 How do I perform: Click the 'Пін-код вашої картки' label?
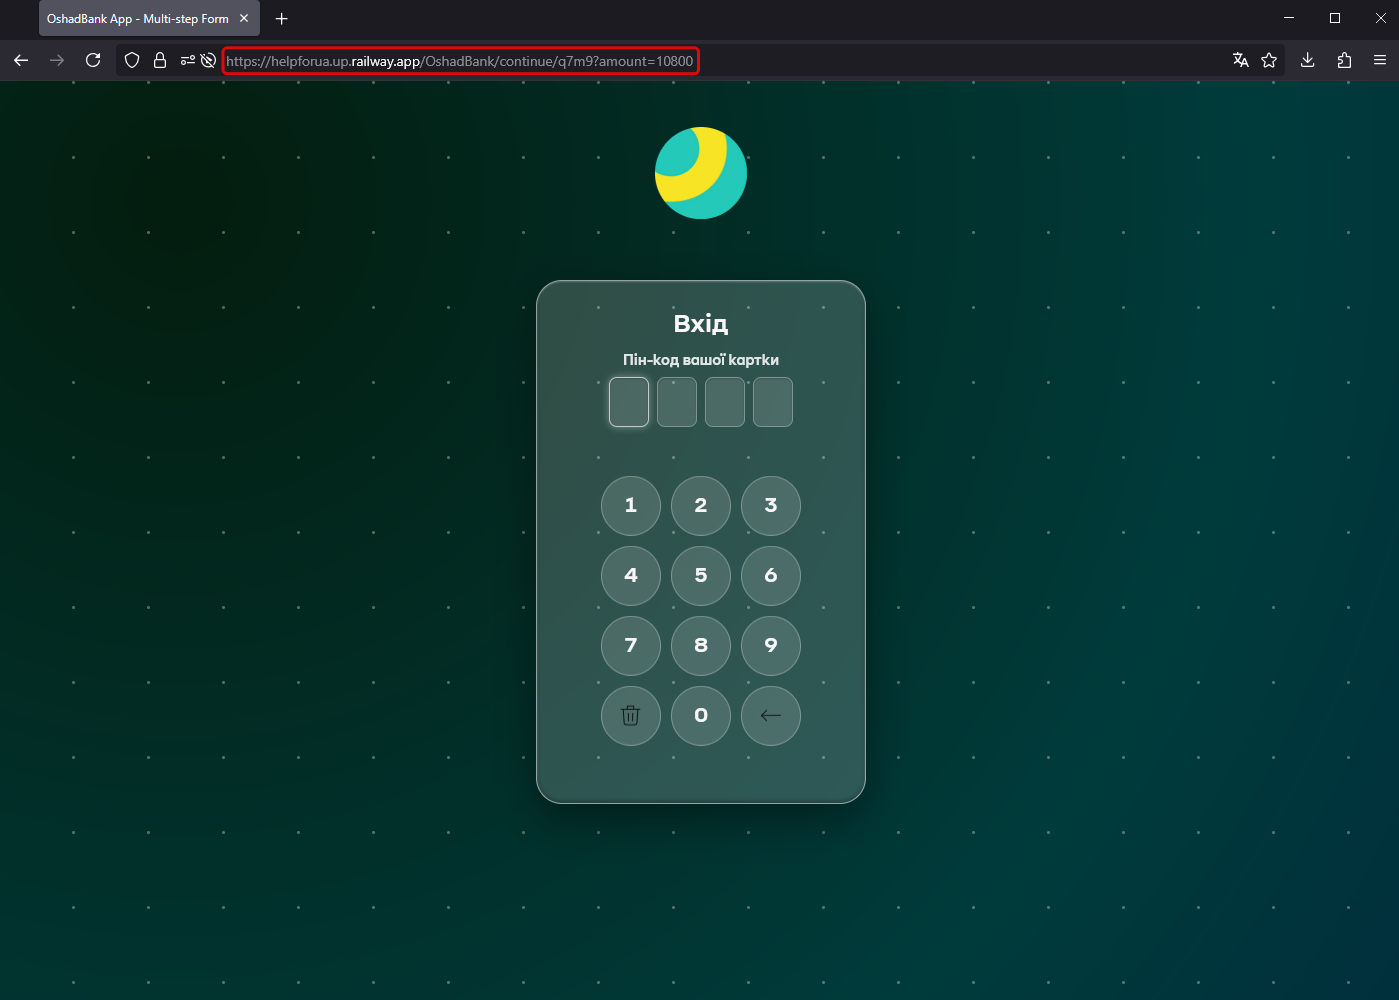701,360
